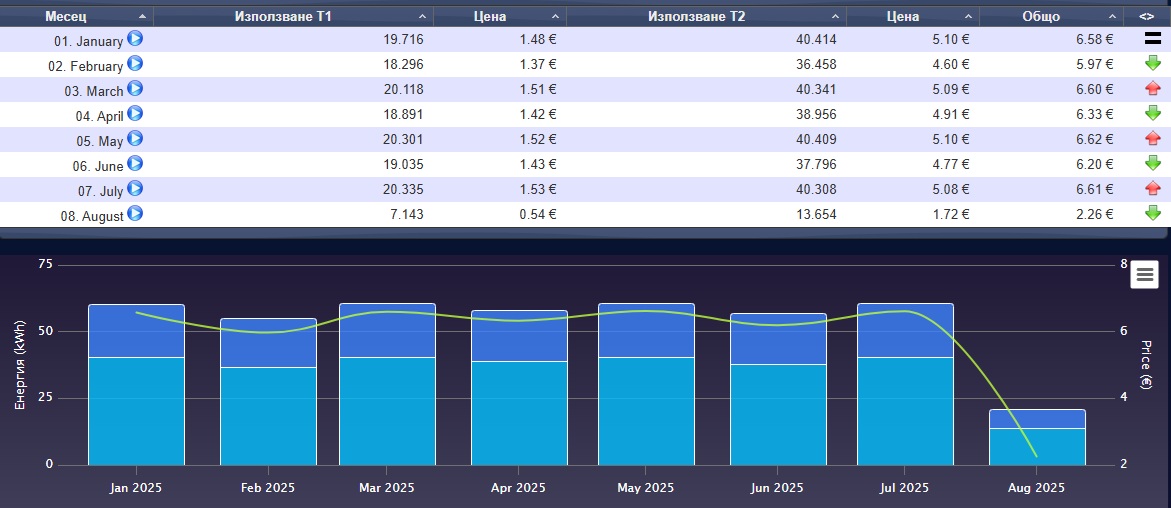Click the <> trend column header
The width and height of the screenshot is (1171, 508).
1144,17
